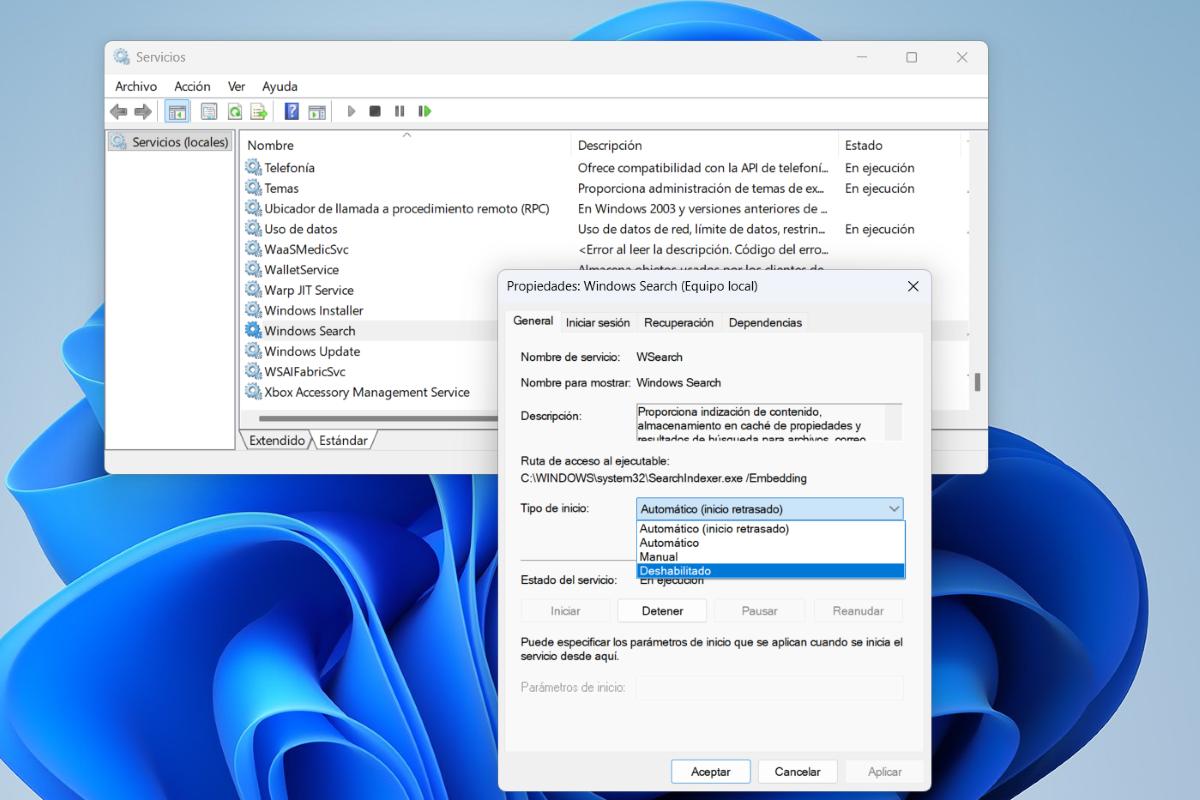Maximize the Servicios window
Viewport: 1200px width, 800px height.
click(x=911, y=57)
